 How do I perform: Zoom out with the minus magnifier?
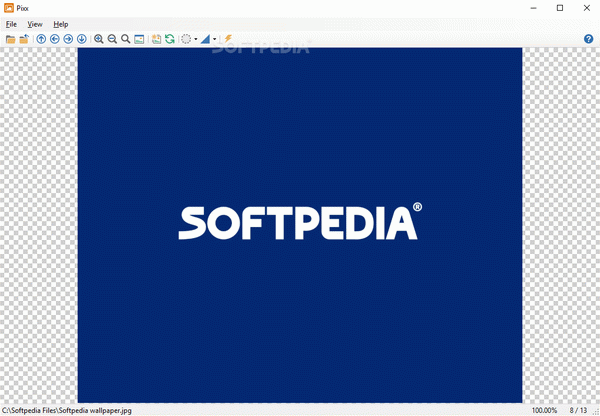coord(112,39)
